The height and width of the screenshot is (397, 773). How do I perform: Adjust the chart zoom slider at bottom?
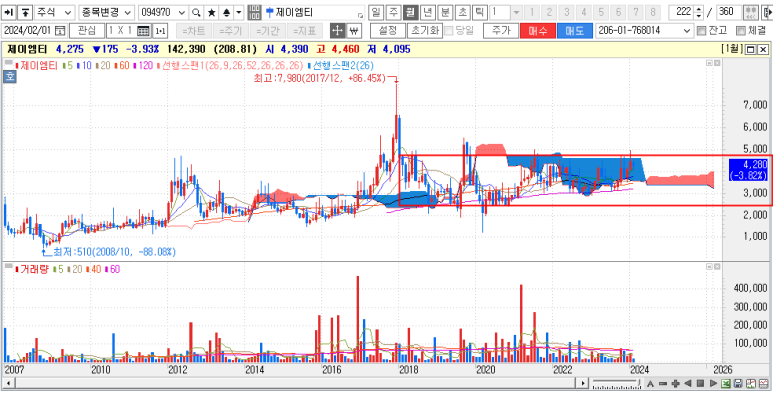tap(617, 383)
